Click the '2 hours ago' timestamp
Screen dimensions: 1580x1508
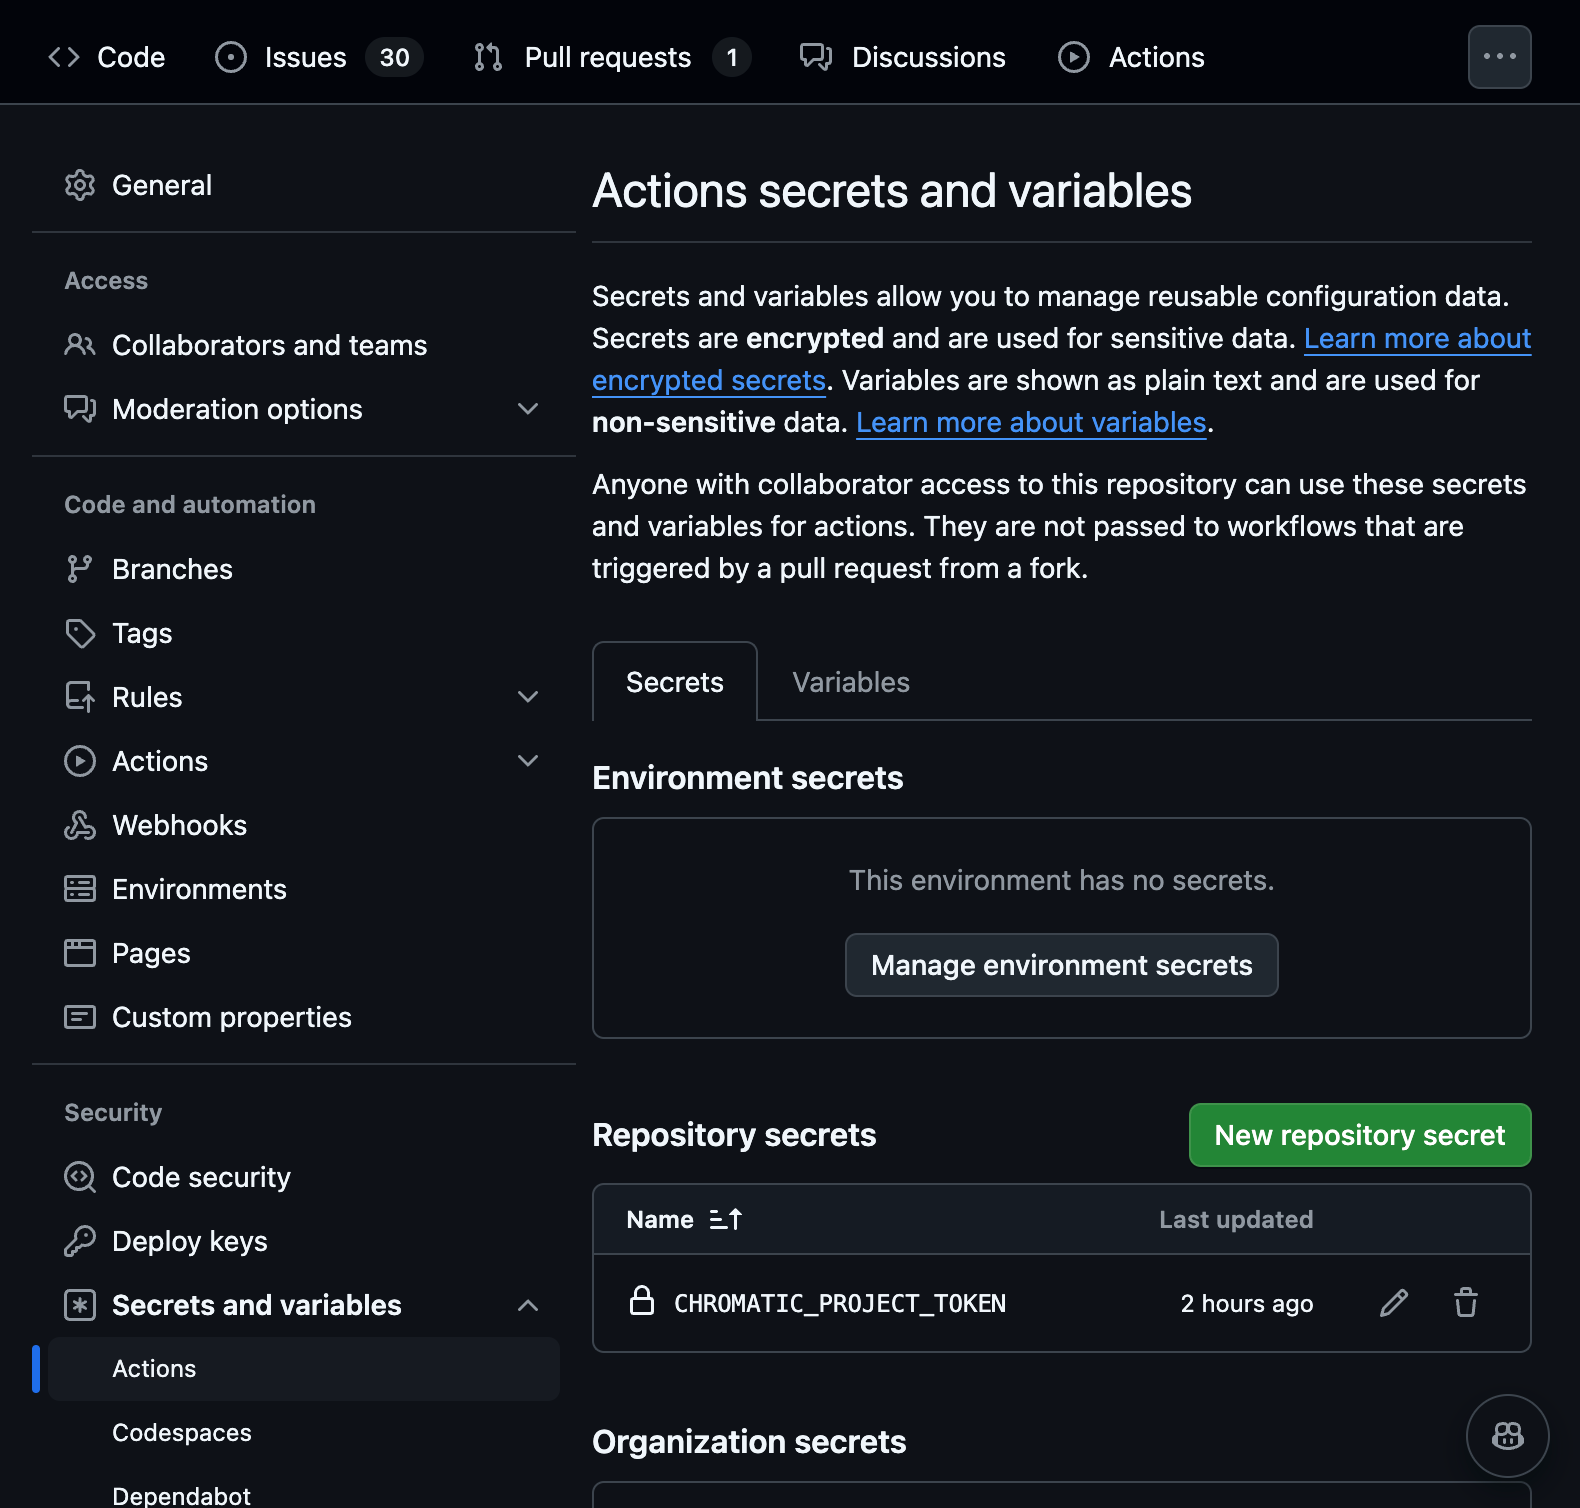[x=1247, y=1303]
